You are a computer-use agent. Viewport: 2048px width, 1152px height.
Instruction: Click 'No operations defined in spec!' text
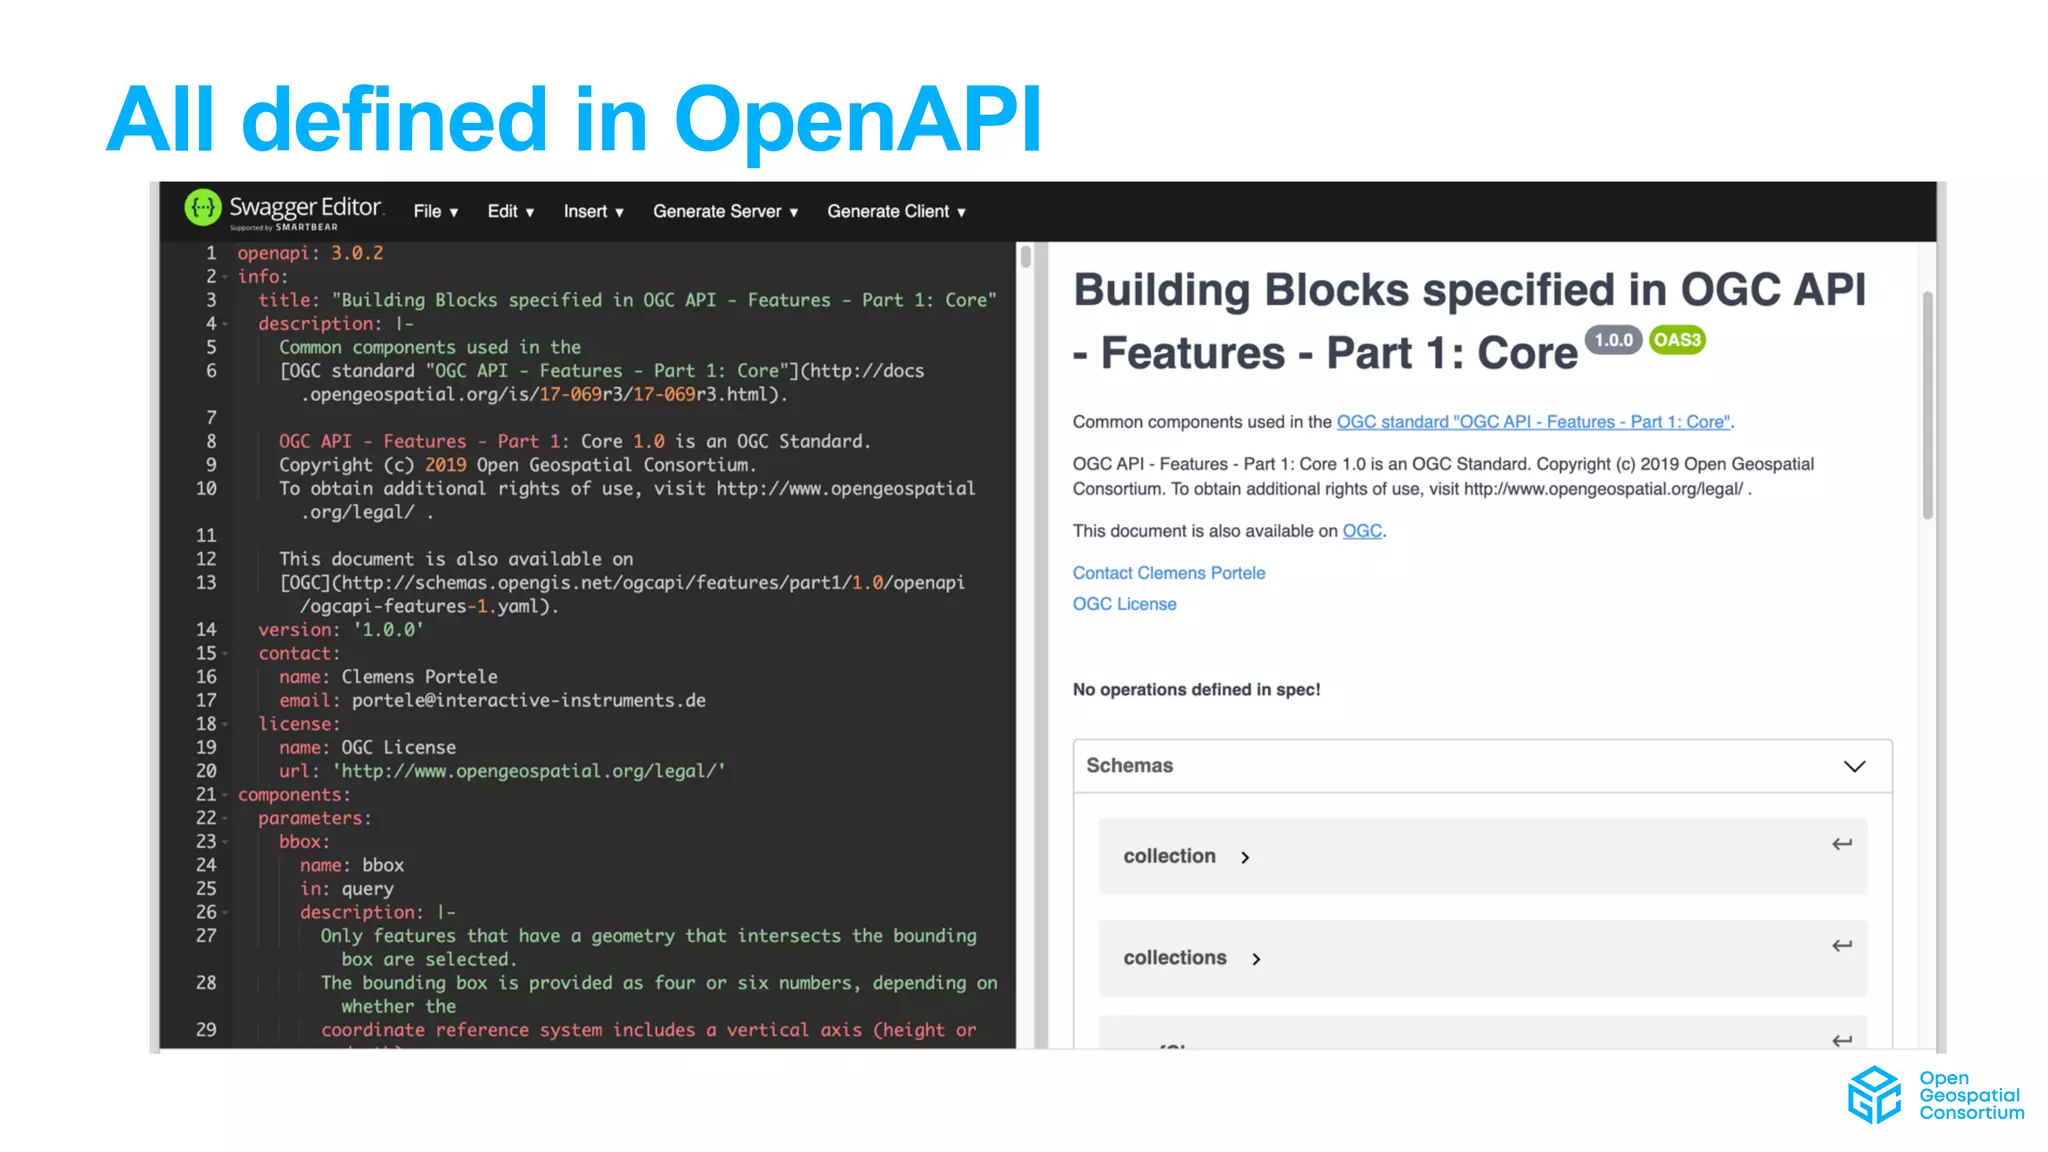pyautogui.click(x=1196, y=689)
